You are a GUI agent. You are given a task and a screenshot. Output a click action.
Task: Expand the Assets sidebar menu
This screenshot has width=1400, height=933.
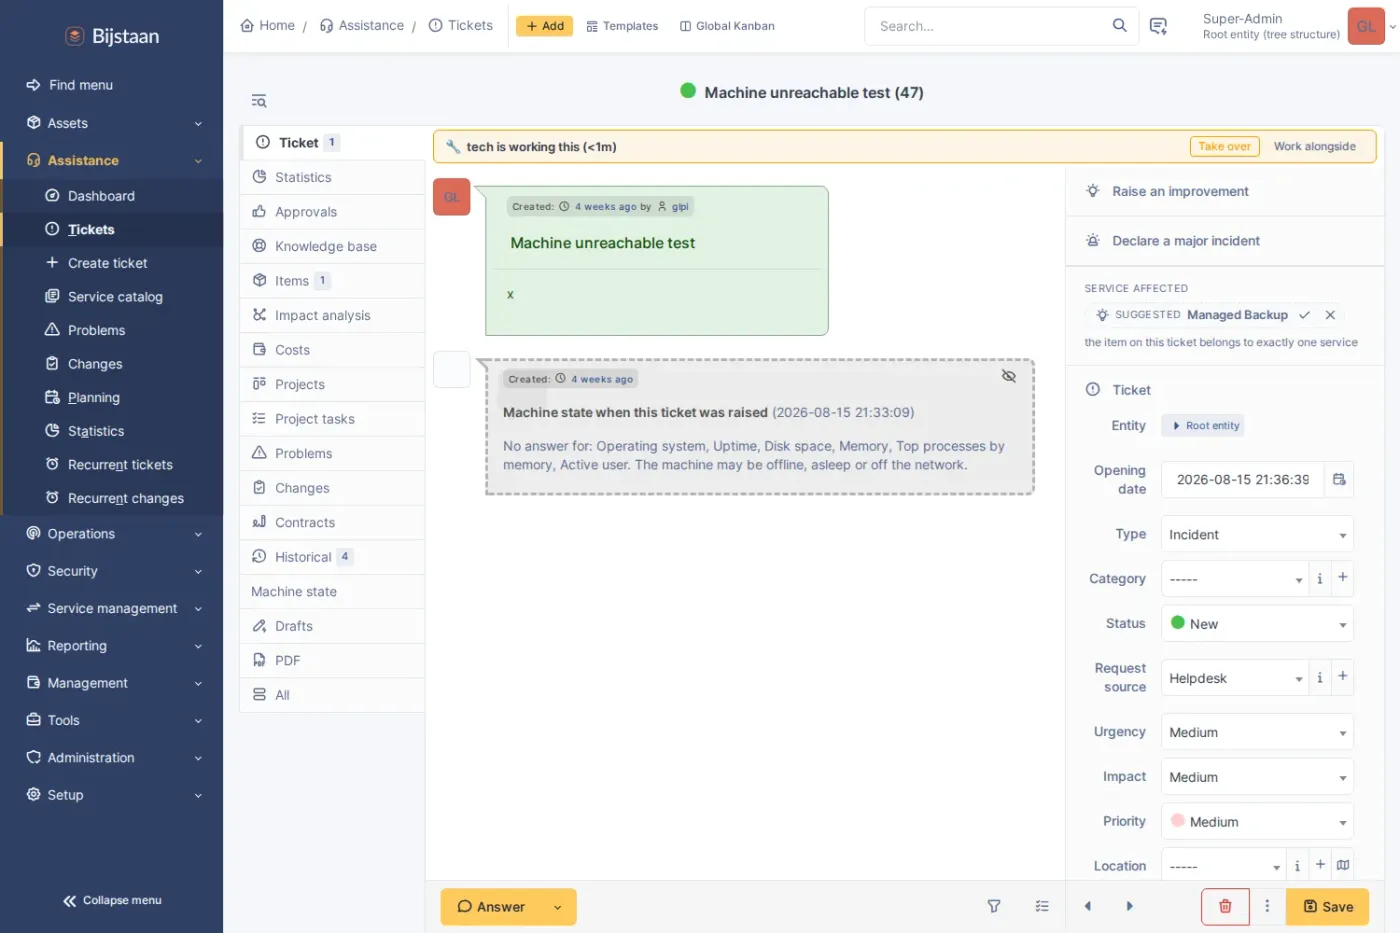112,123
